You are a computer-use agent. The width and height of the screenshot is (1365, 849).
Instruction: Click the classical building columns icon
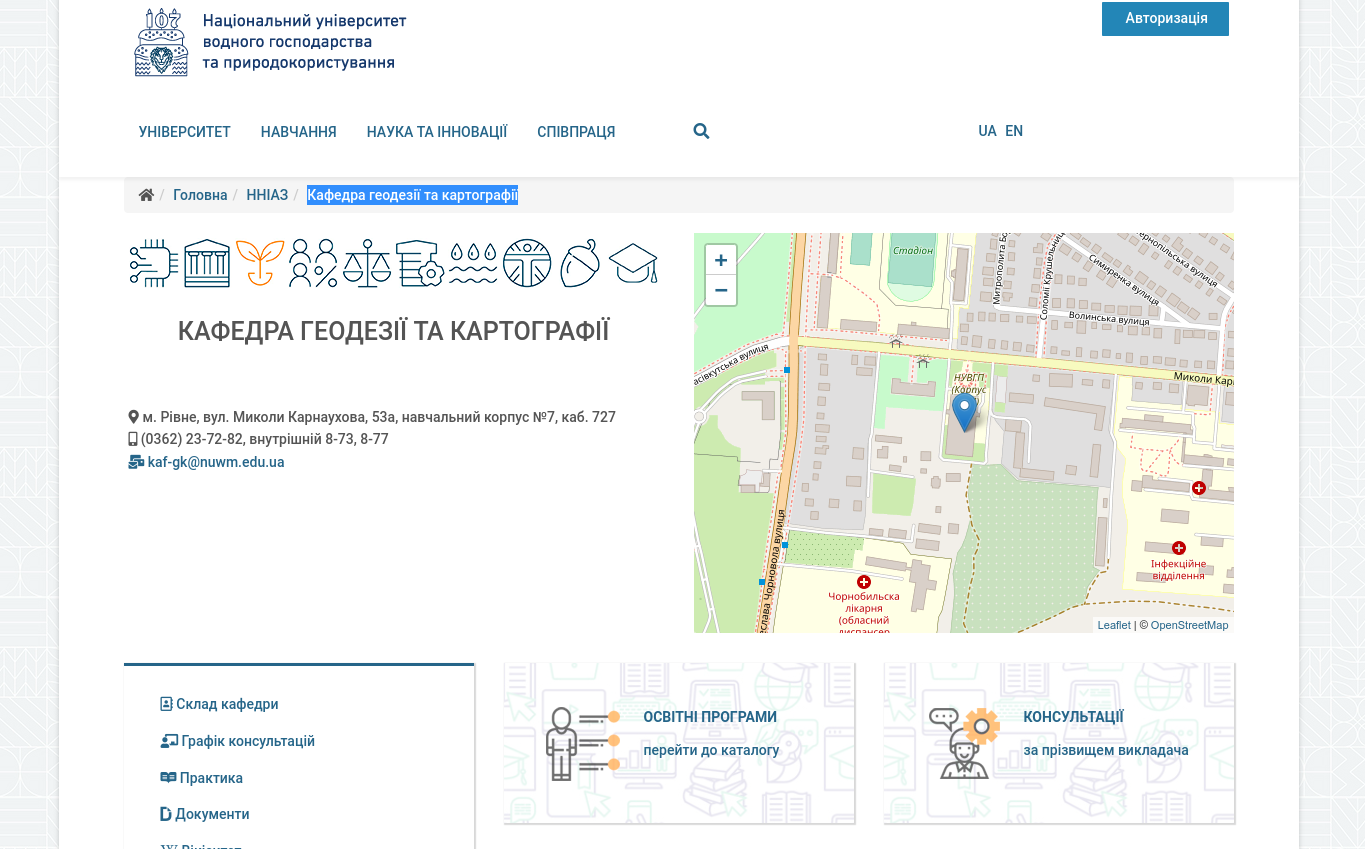(205, 263)
